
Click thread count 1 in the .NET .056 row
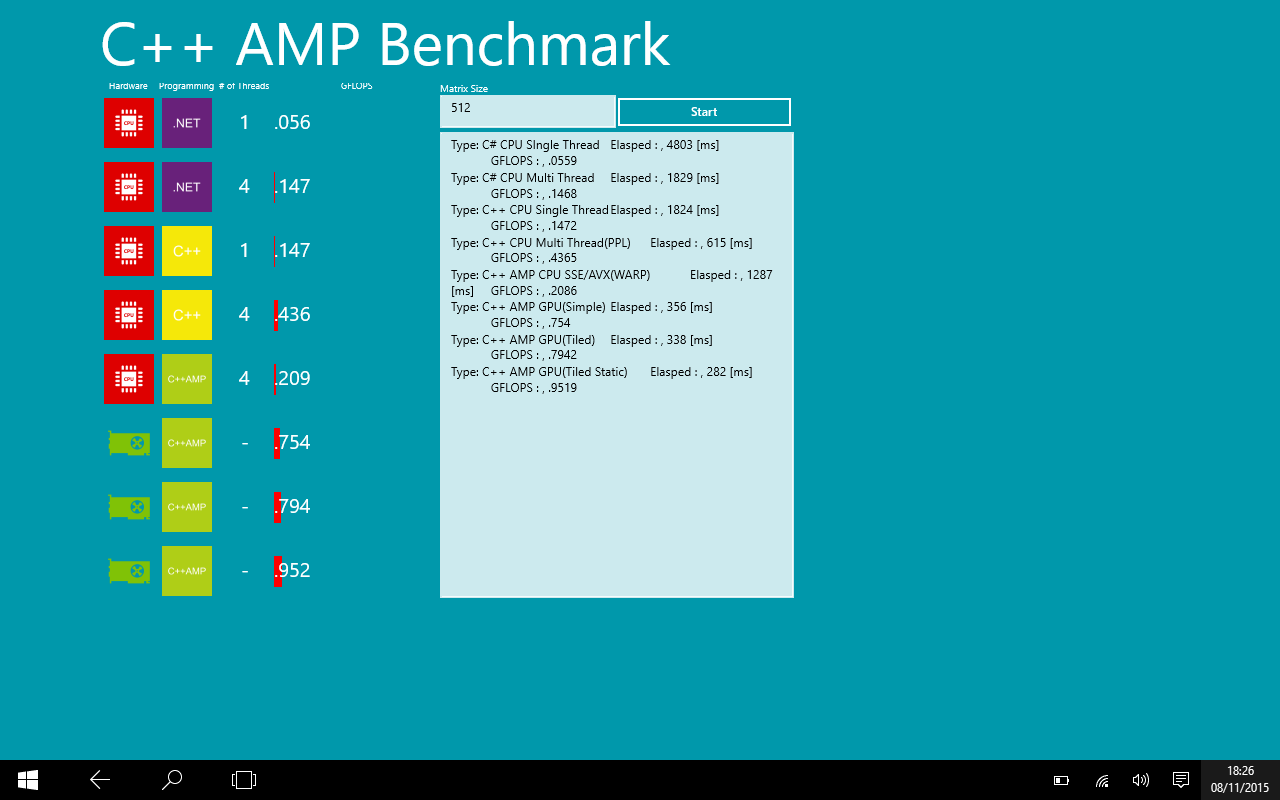coord(244,123)
